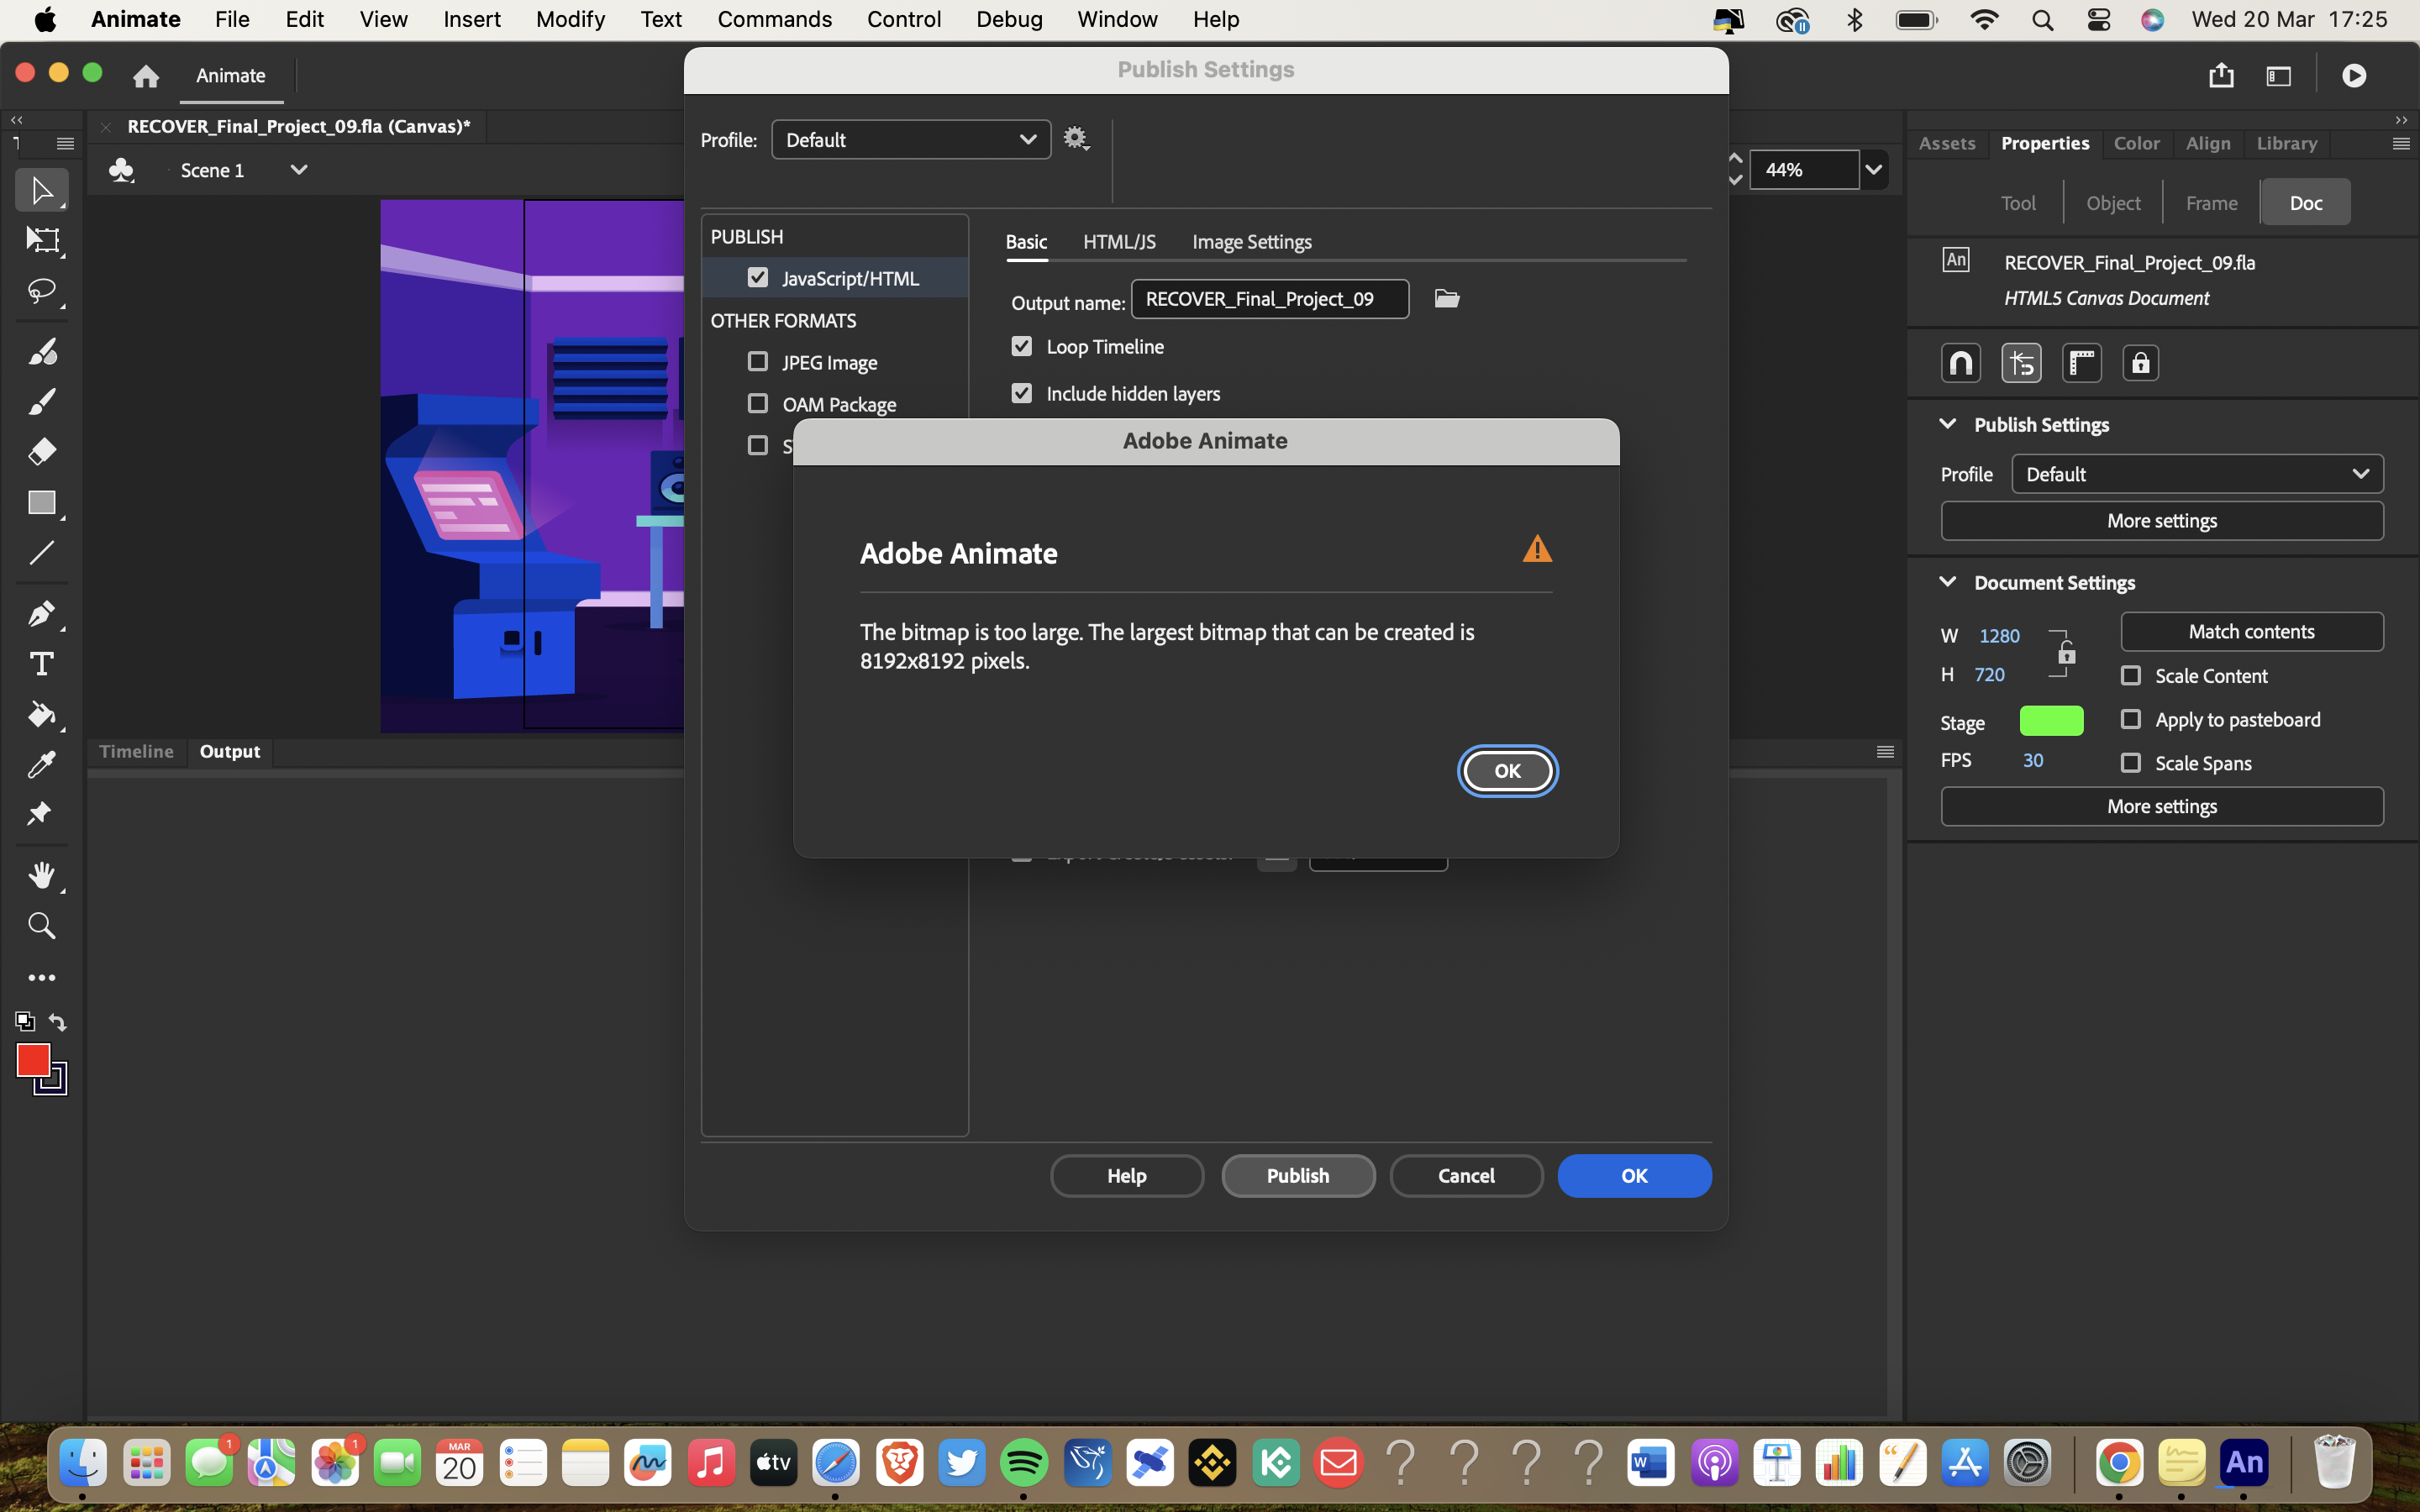
Task: Open the Commands menu
Action: 775,19
